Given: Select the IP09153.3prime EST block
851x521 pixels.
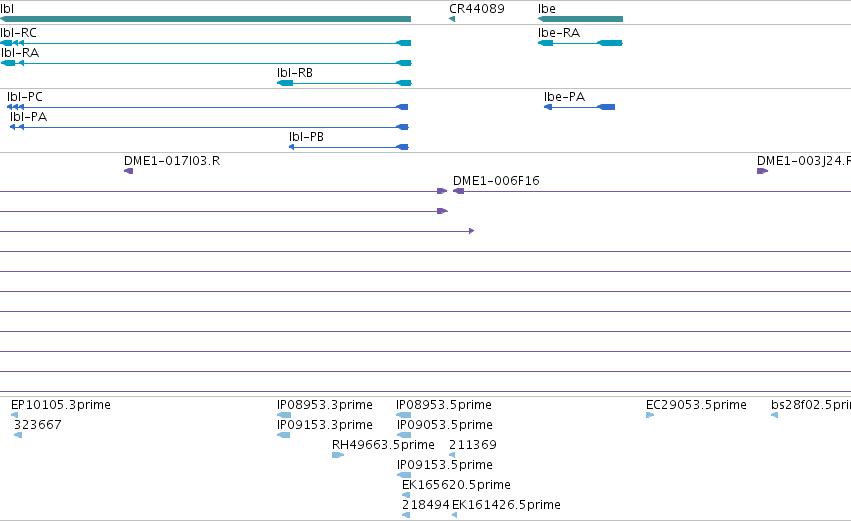Looking at the screenshot, I should [283, 435].
